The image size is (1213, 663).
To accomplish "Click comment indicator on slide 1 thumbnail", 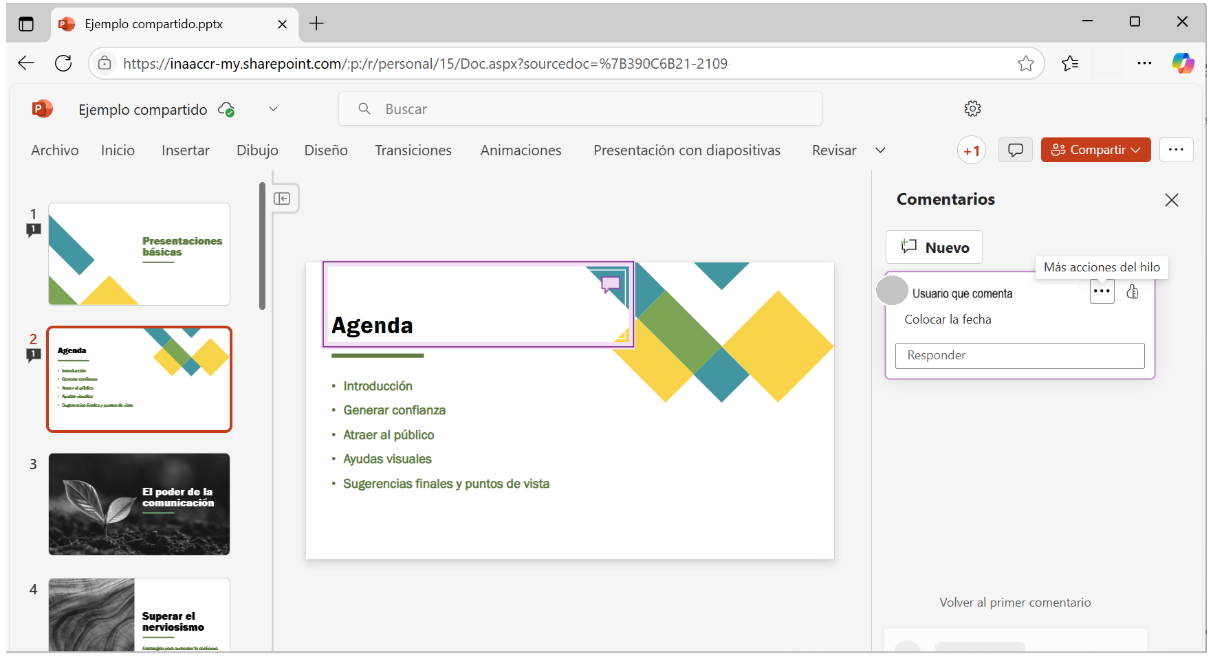I will click(33, 230).
